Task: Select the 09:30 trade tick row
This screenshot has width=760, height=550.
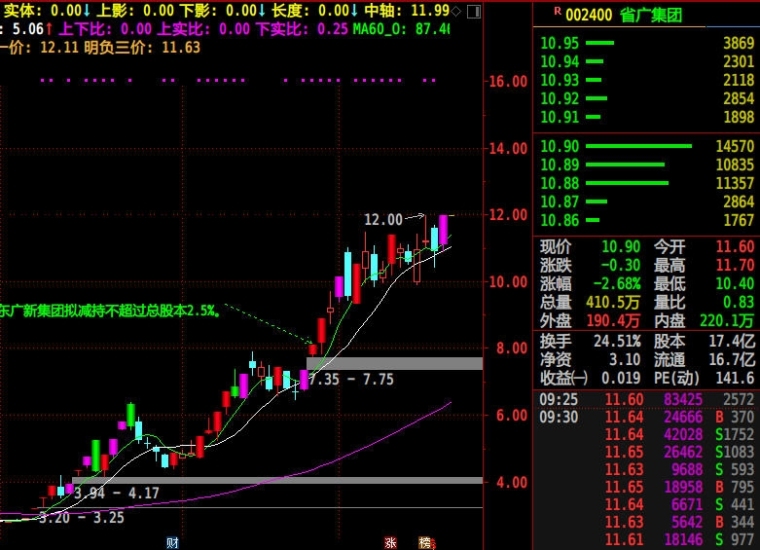Action: 647,417
